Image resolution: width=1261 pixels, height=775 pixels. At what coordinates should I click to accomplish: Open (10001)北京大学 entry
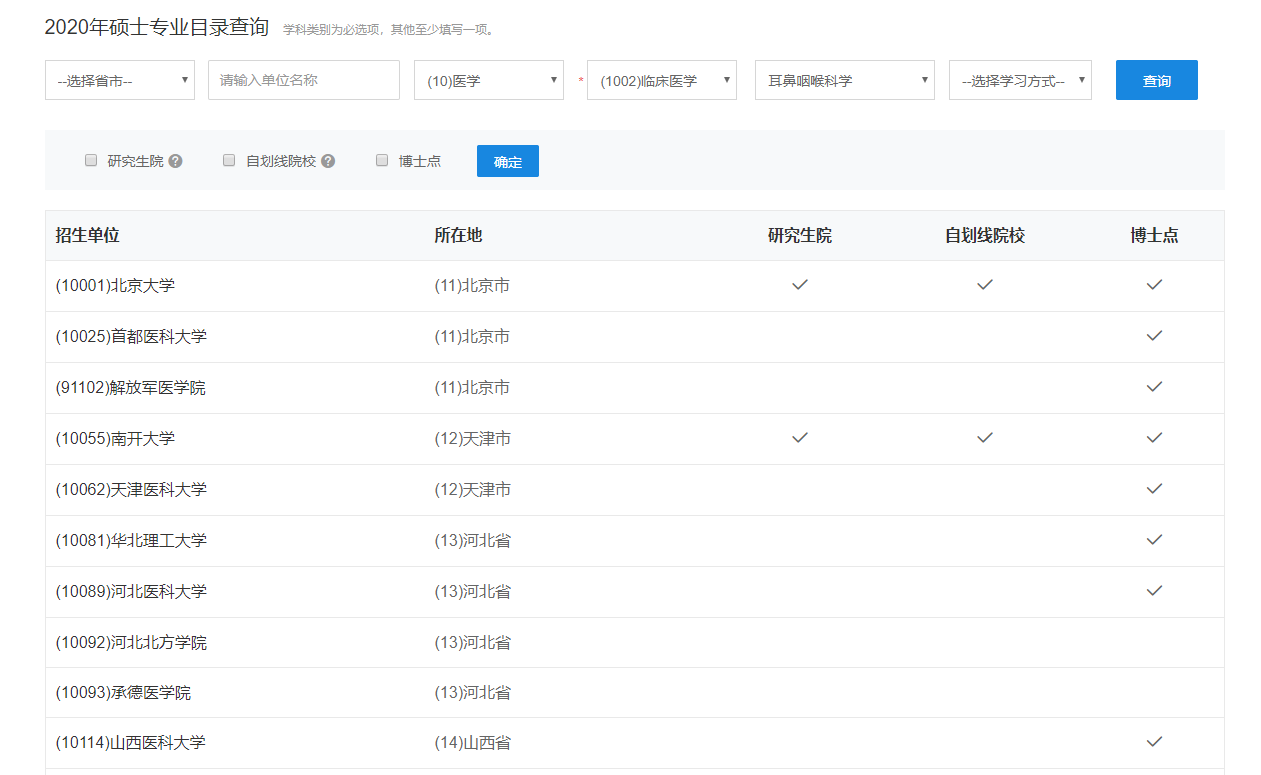(x=115, y=286)
